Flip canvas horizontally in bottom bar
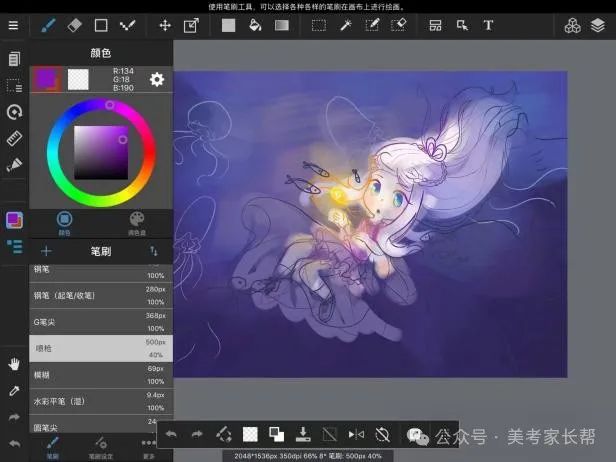The image size is (616, 462). click(x=356, y=434)
